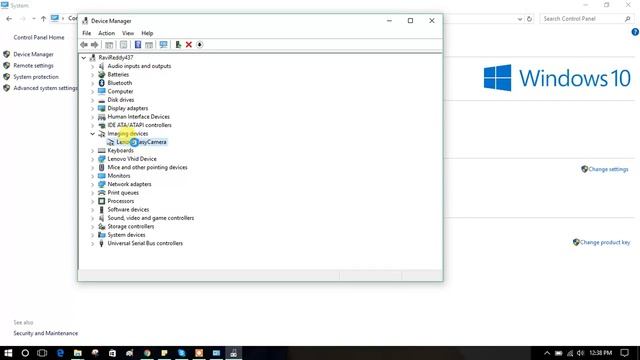Expand the Disk drives category
The width and height of the screenshot is (640, 360).
click(x=93, y=100)
